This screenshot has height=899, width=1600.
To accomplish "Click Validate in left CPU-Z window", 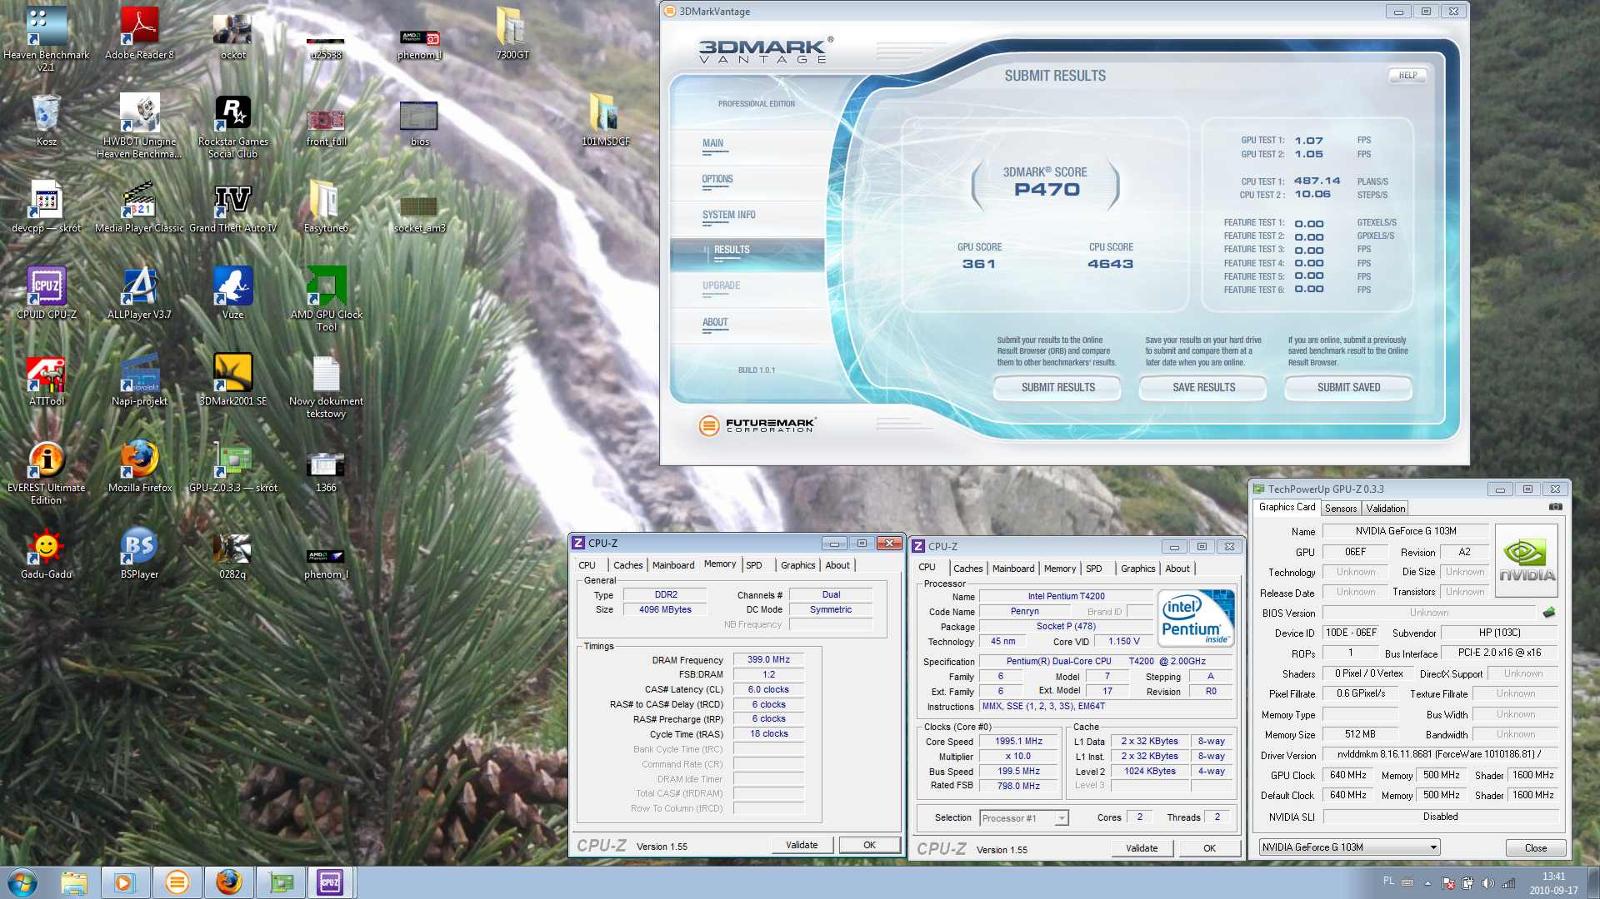I will click(802, 845).
